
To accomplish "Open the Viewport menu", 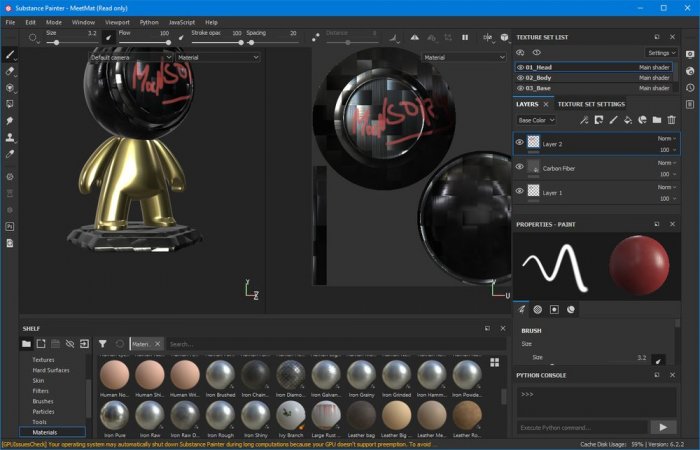I will (x=117, y=21).
